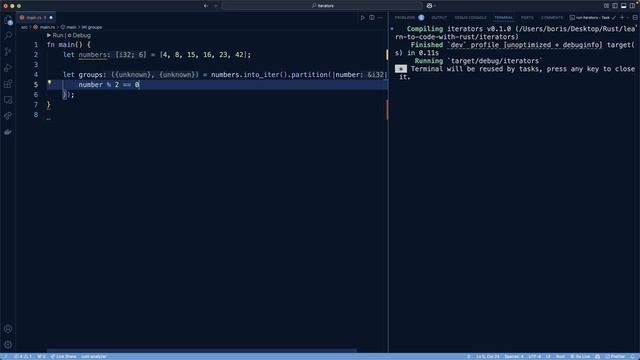Click the Spaces: 4 indentation indicator
Screen dimensions: 640x360
point(514,356)
